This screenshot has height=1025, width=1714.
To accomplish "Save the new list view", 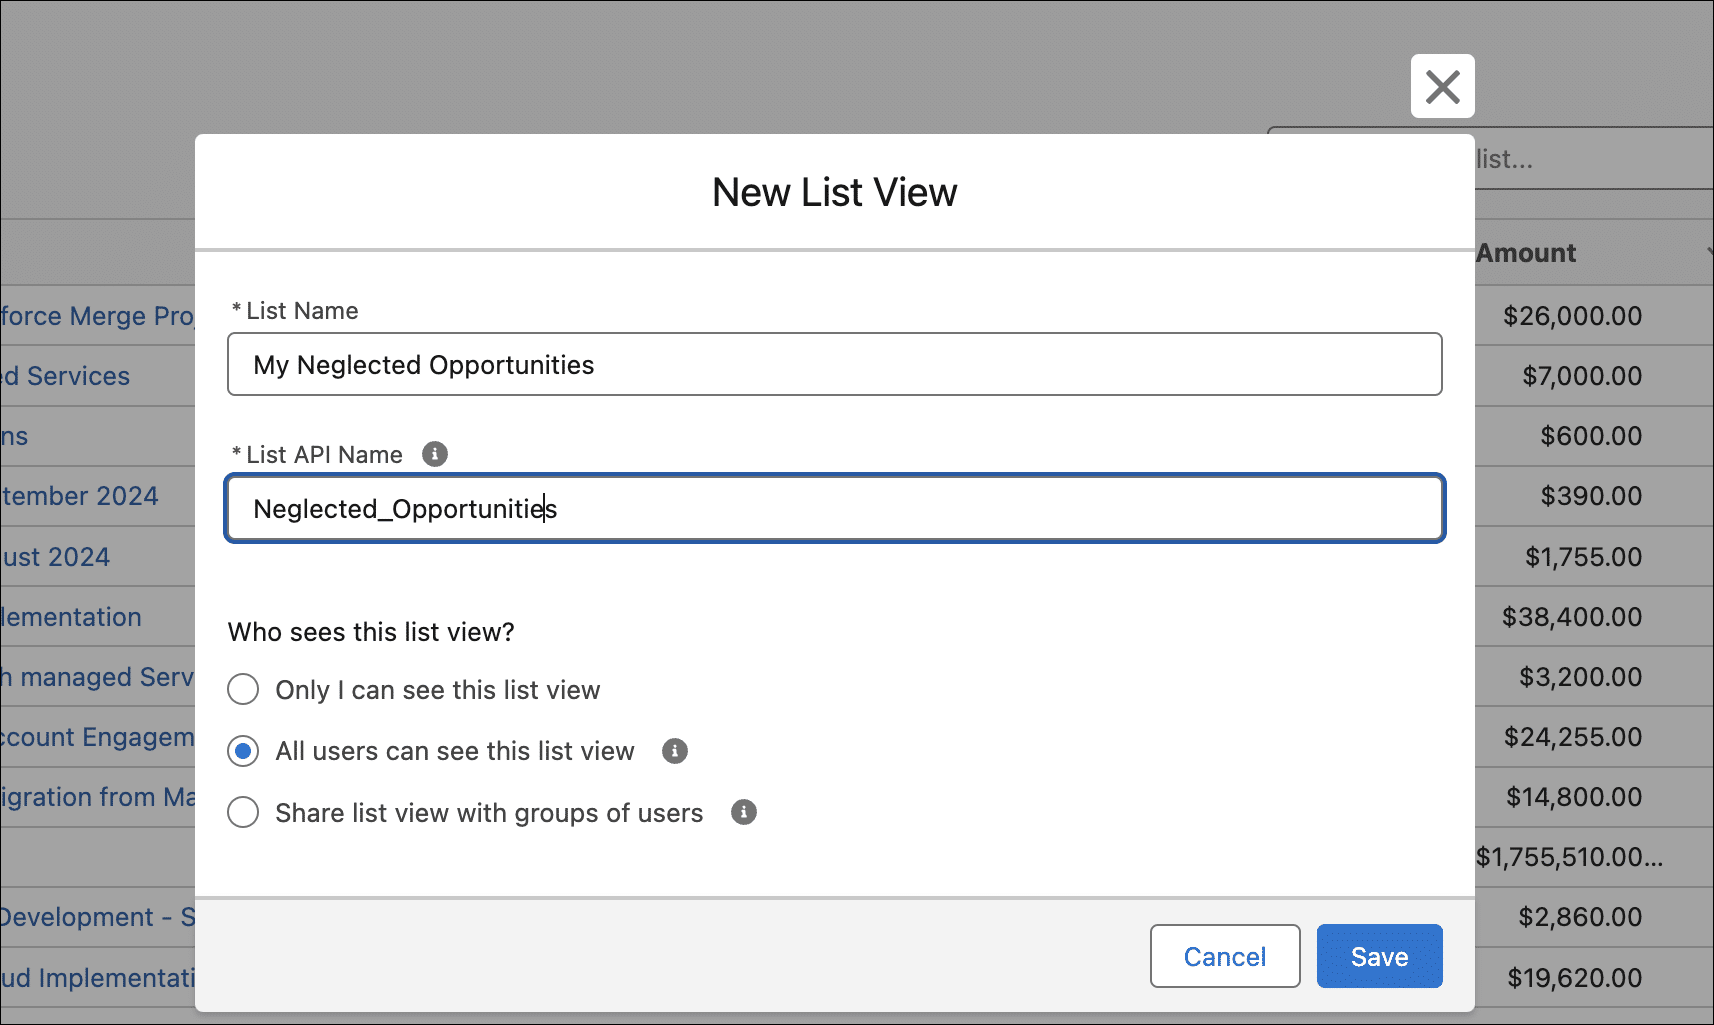I will point(1379,956).
